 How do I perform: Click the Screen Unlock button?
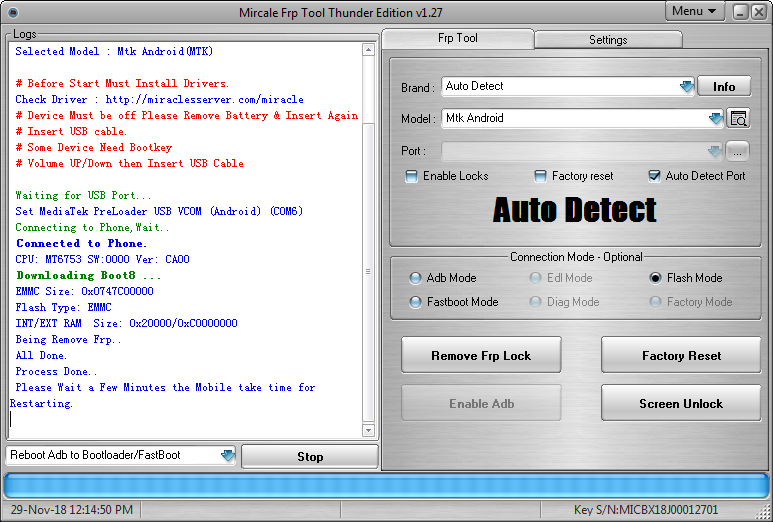click(681, 403)
